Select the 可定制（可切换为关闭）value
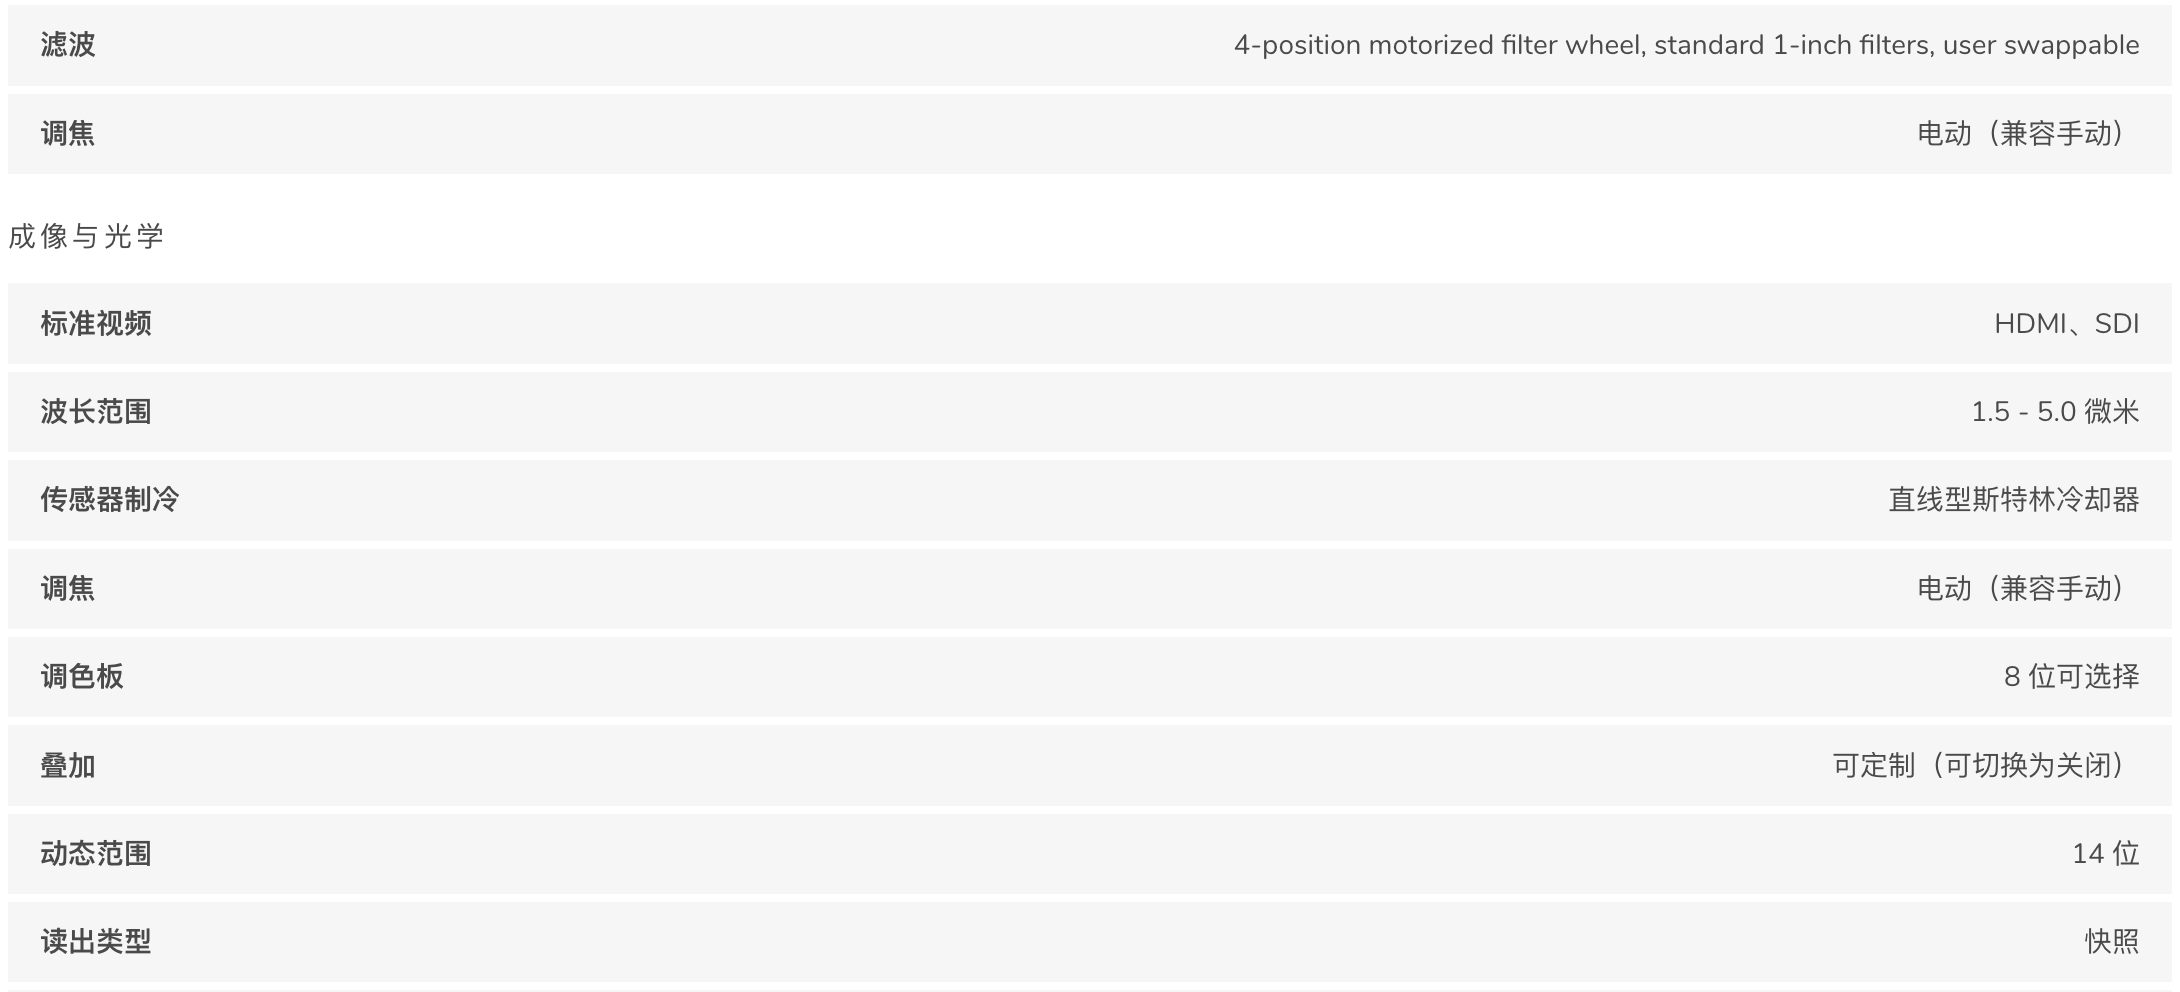Image resolution: width=2180 pixels, height=992 pixels. pyautogui.click(x=1985, y=766)
